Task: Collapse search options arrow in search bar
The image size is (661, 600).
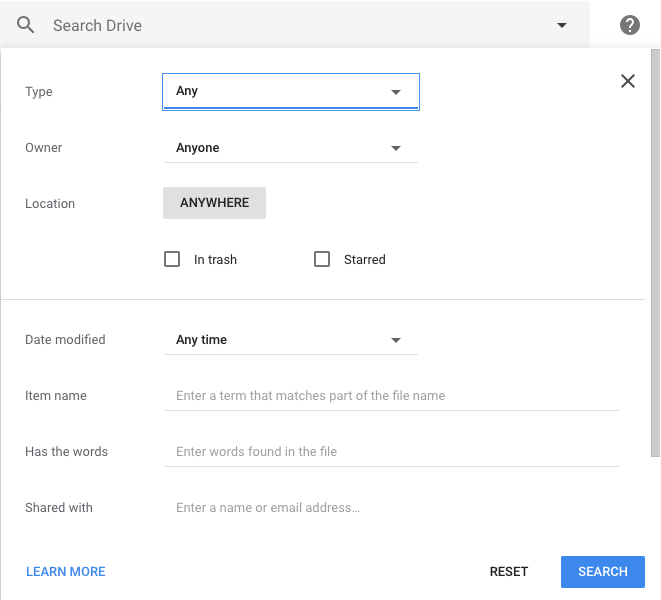Action: (x=562, y=25)
